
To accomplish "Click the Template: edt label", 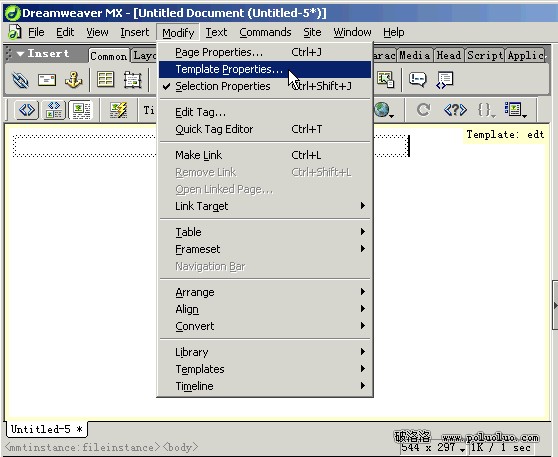I will point(505,135).
